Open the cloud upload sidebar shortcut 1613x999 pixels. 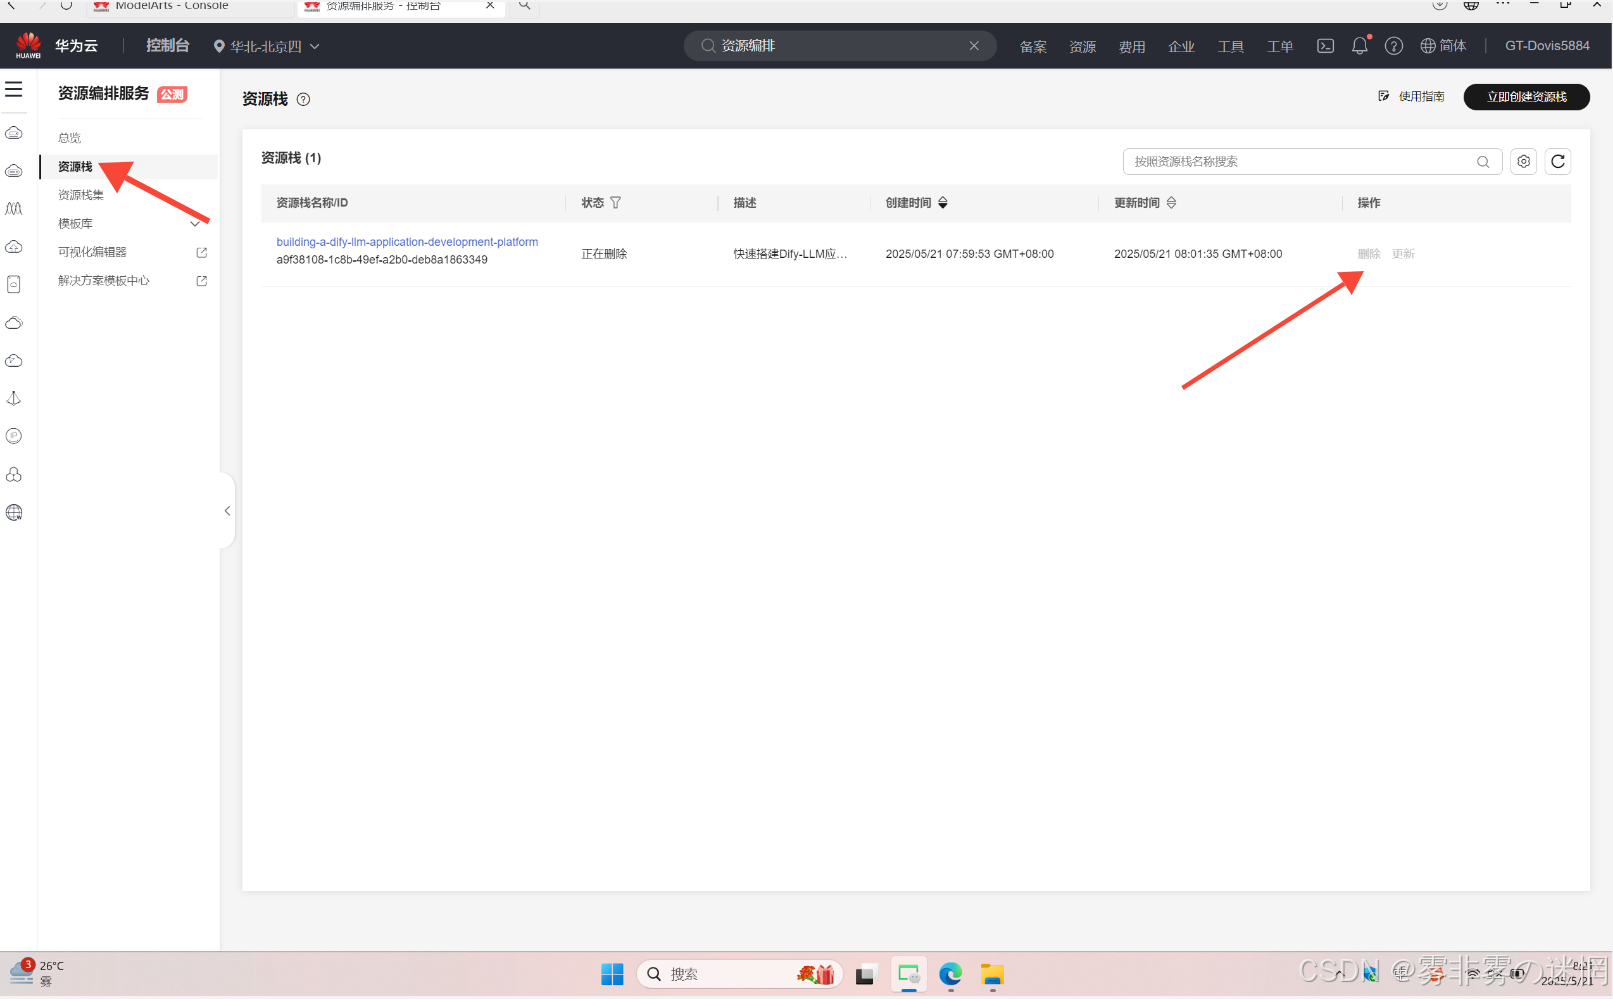pyautogui.click(x=14, y=246)
